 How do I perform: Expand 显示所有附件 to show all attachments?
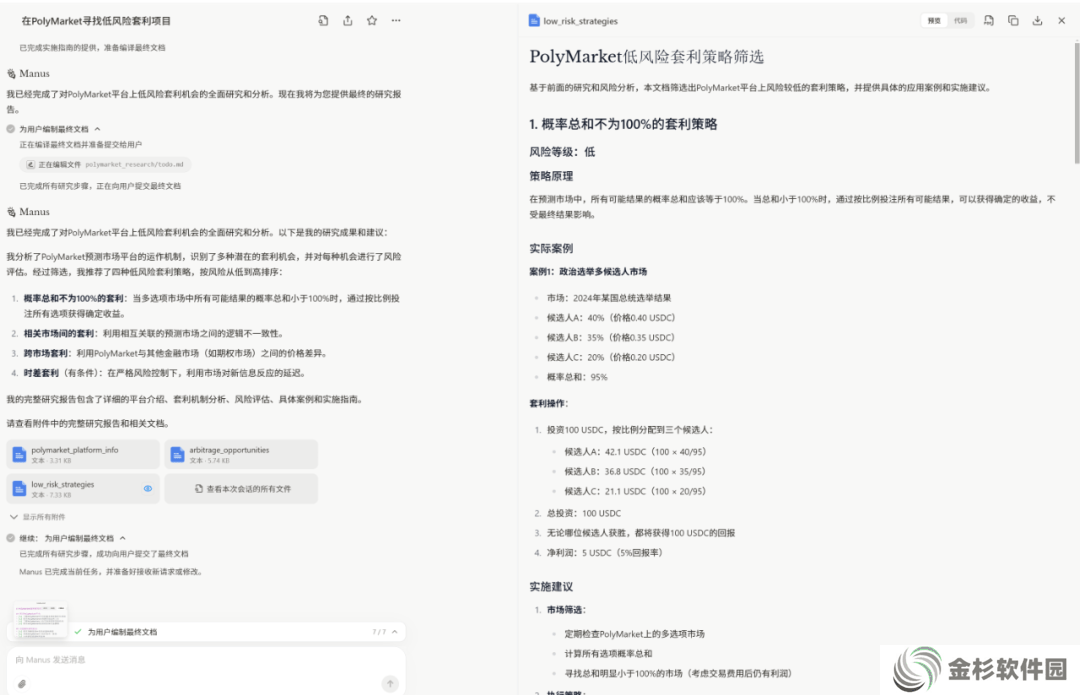tap(38, 517)
